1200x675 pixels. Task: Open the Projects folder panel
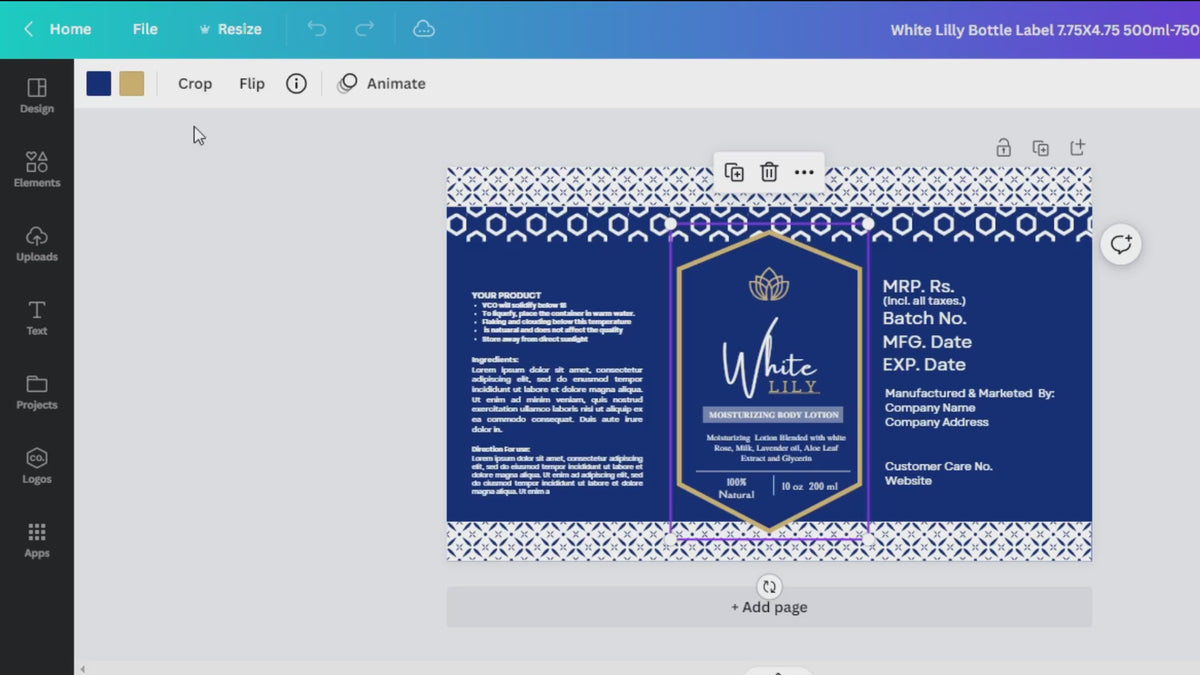point(37,391)
